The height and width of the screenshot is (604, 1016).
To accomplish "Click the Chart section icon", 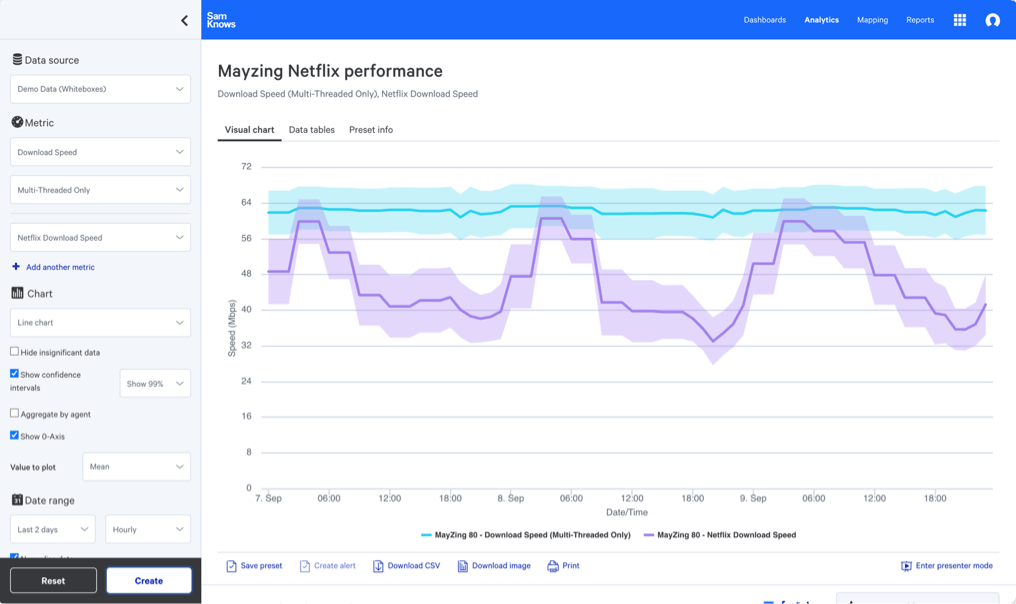I will click(17, 293).
